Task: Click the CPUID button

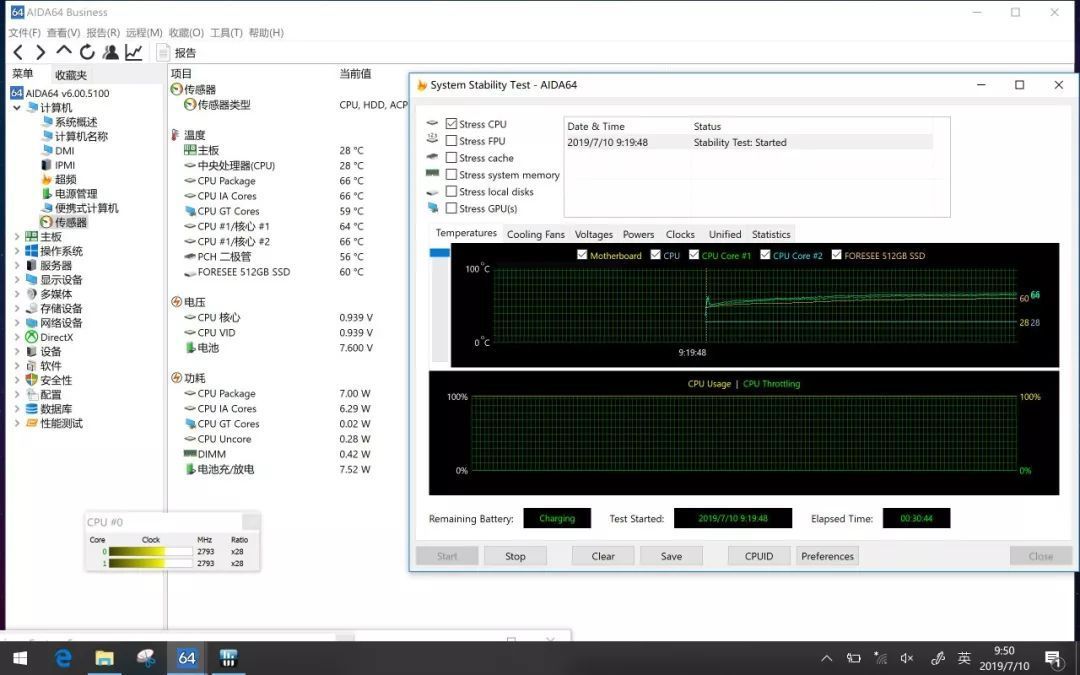Action: (x=759, y=556)
